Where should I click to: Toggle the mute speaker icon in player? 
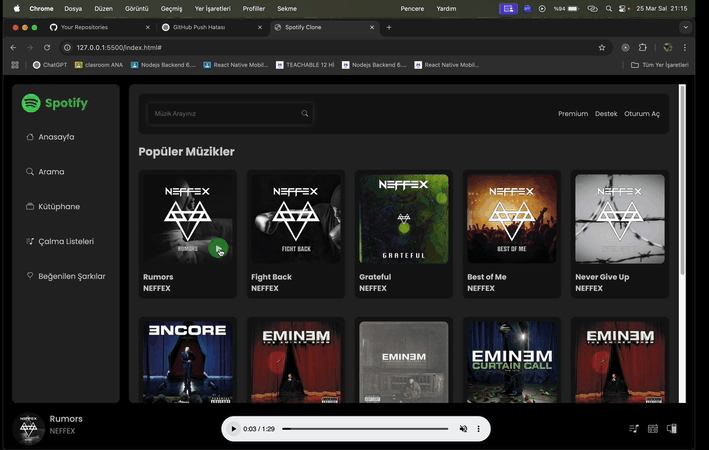coord(463,429)
